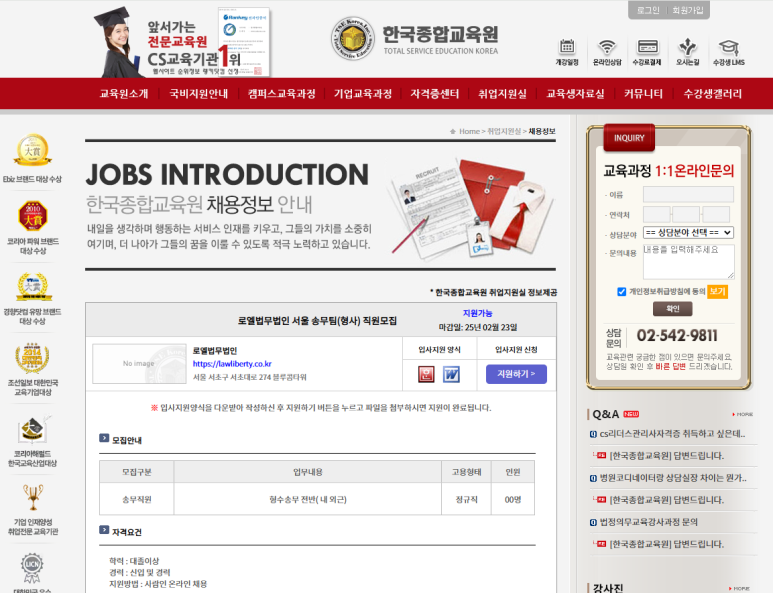The height and width of the screenshot is (593, 773).
Task: Click the No image company thumbnail
Action: tap(140, 364)
